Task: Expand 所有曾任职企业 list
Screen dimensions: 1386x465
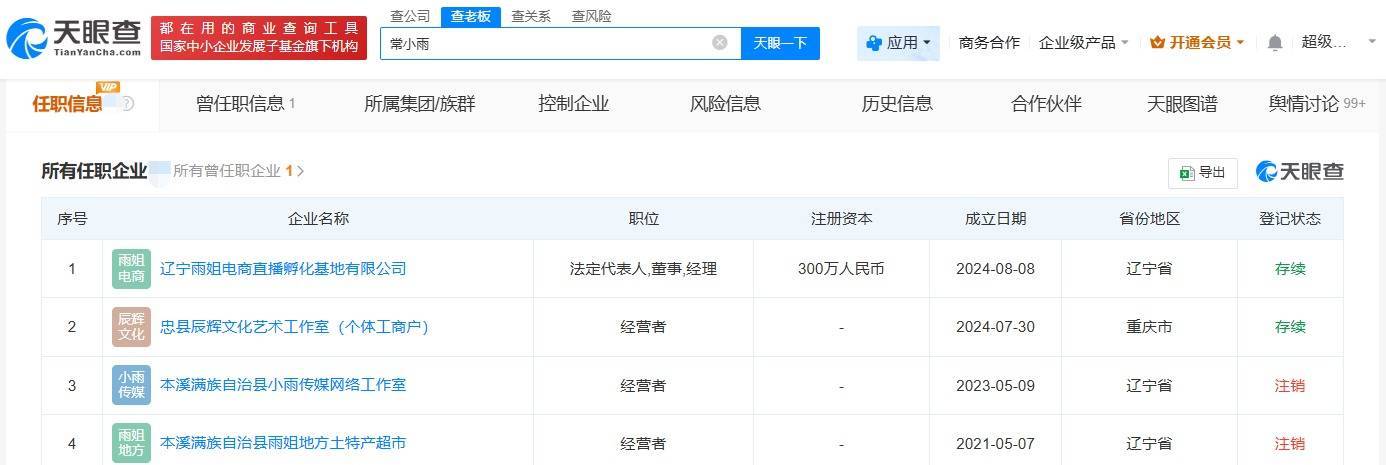Action: [x=239, y=171]
